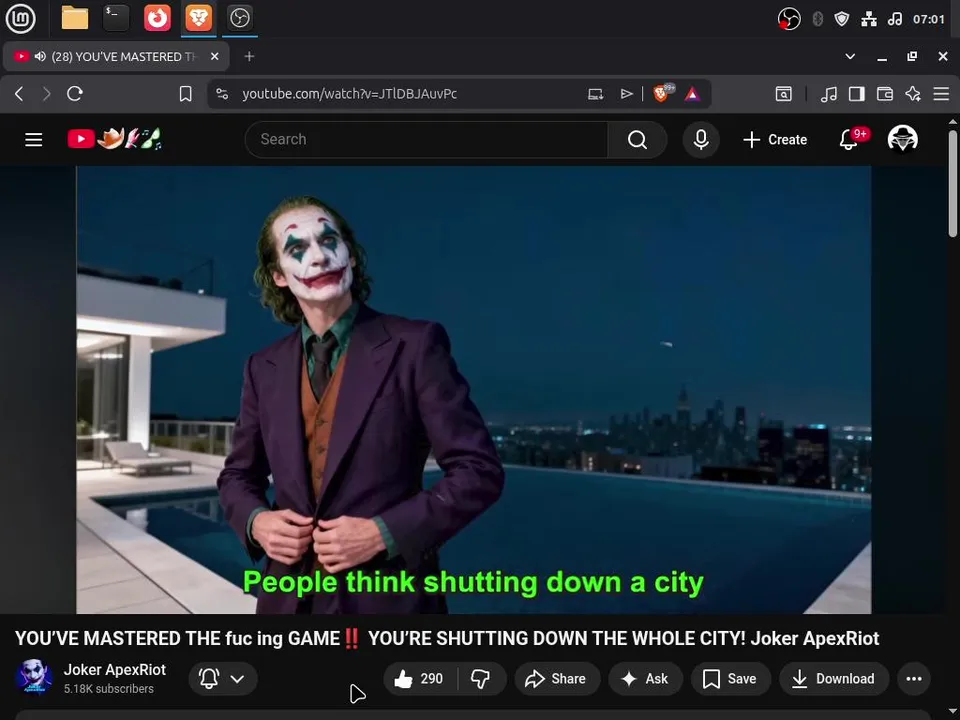
Task: Open the Joker ApexRiot channel avatar
Action: (34, 677)
